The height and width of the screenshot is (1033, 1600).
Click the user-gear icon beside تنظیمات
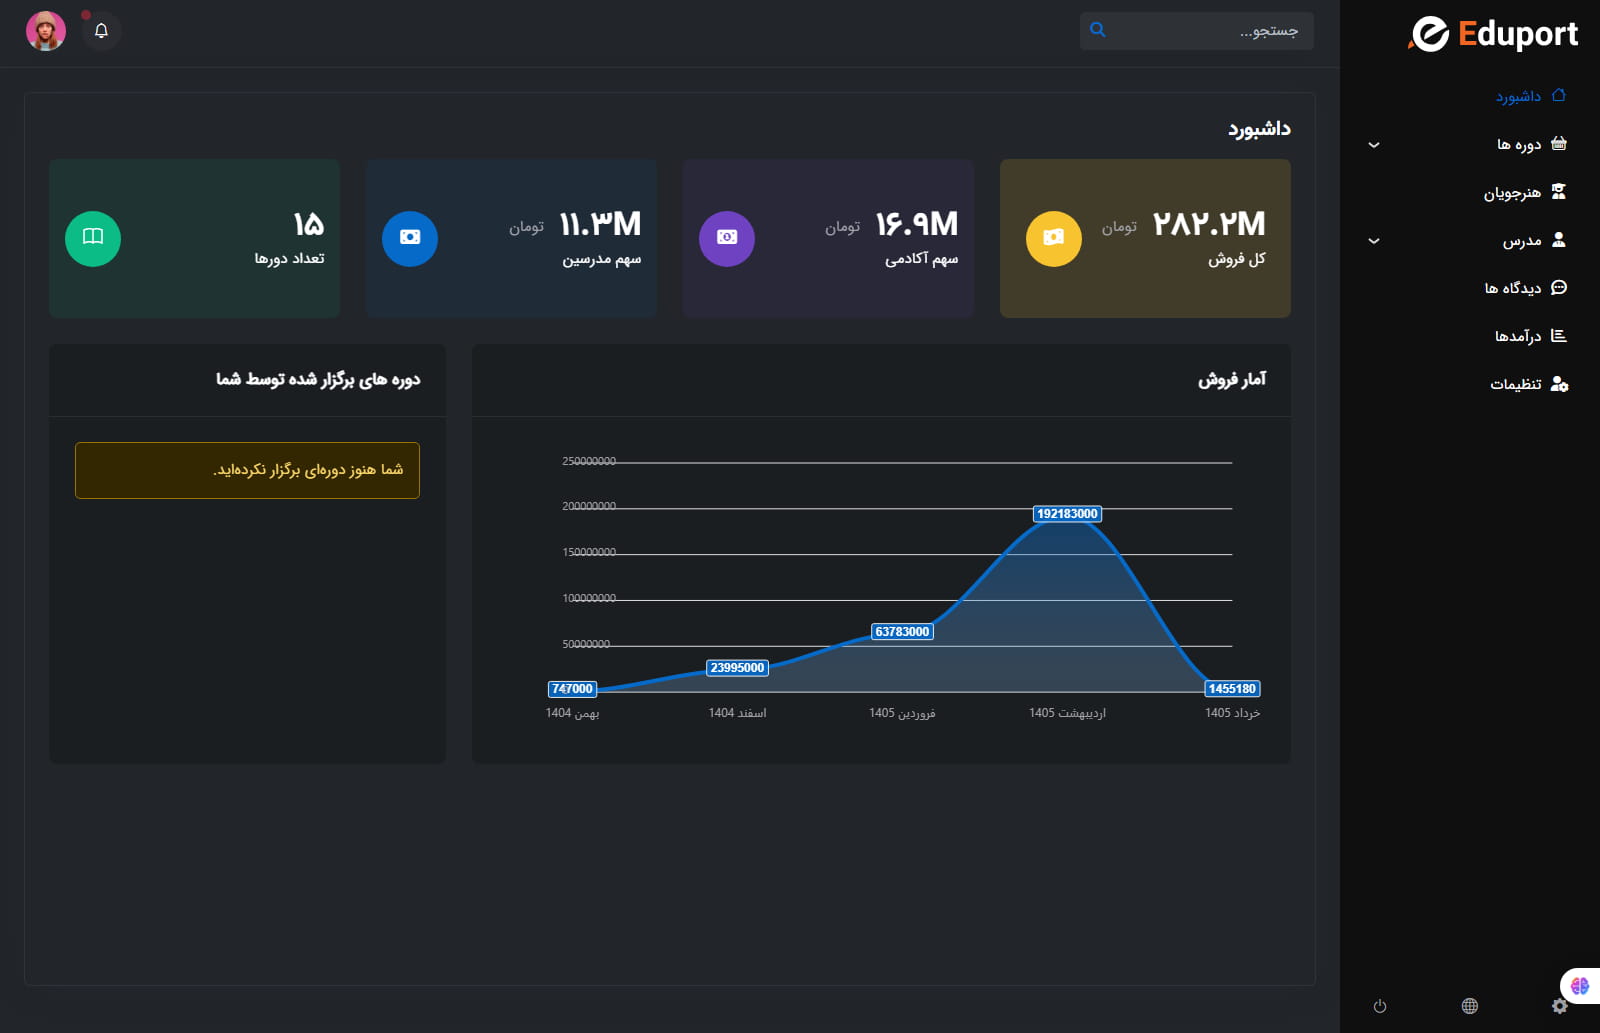pos(1559,384)
